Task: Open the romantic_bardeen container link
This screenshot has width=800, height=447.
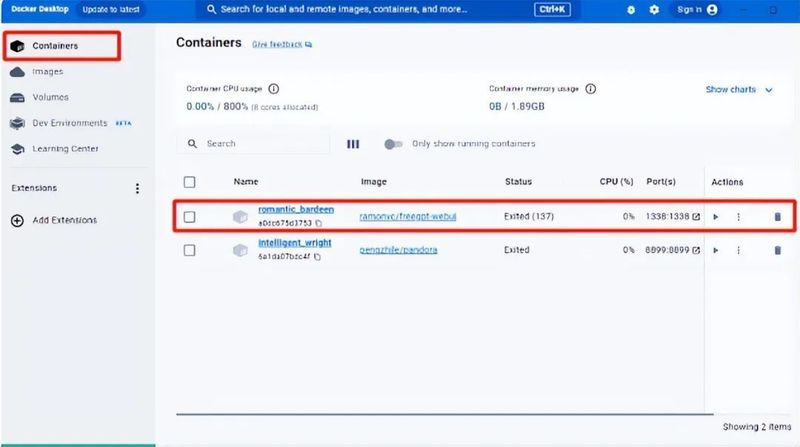Action: point(296,209)
